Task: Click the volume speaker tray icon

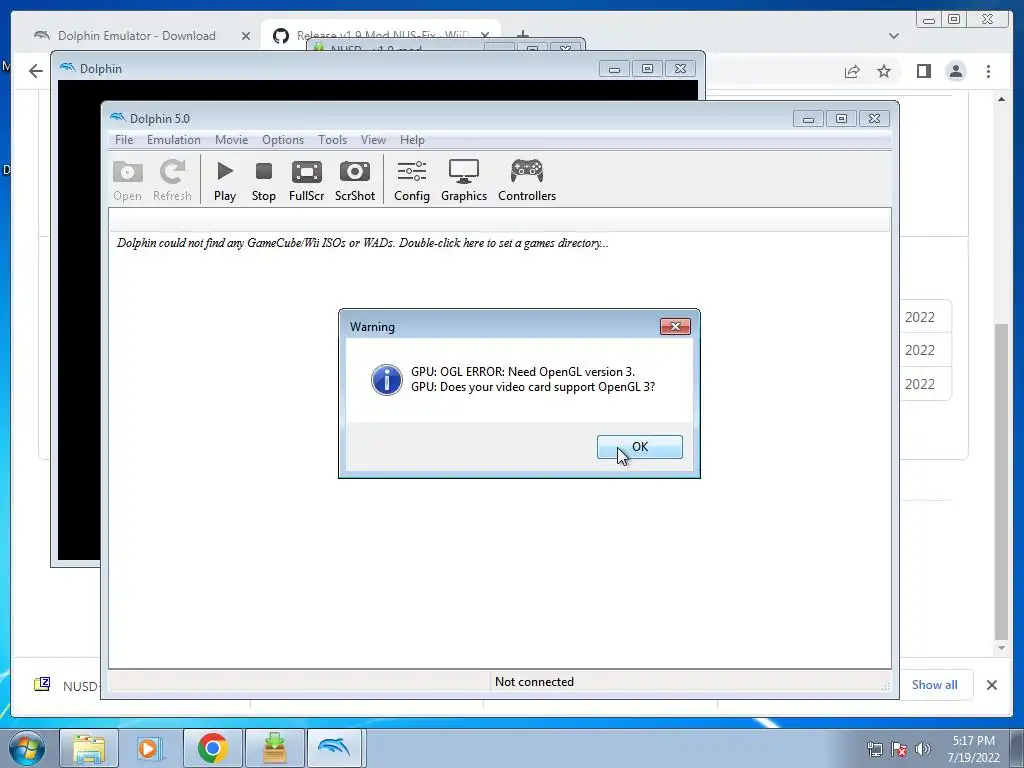Action: pyautogui.click(x=922, y=749)
